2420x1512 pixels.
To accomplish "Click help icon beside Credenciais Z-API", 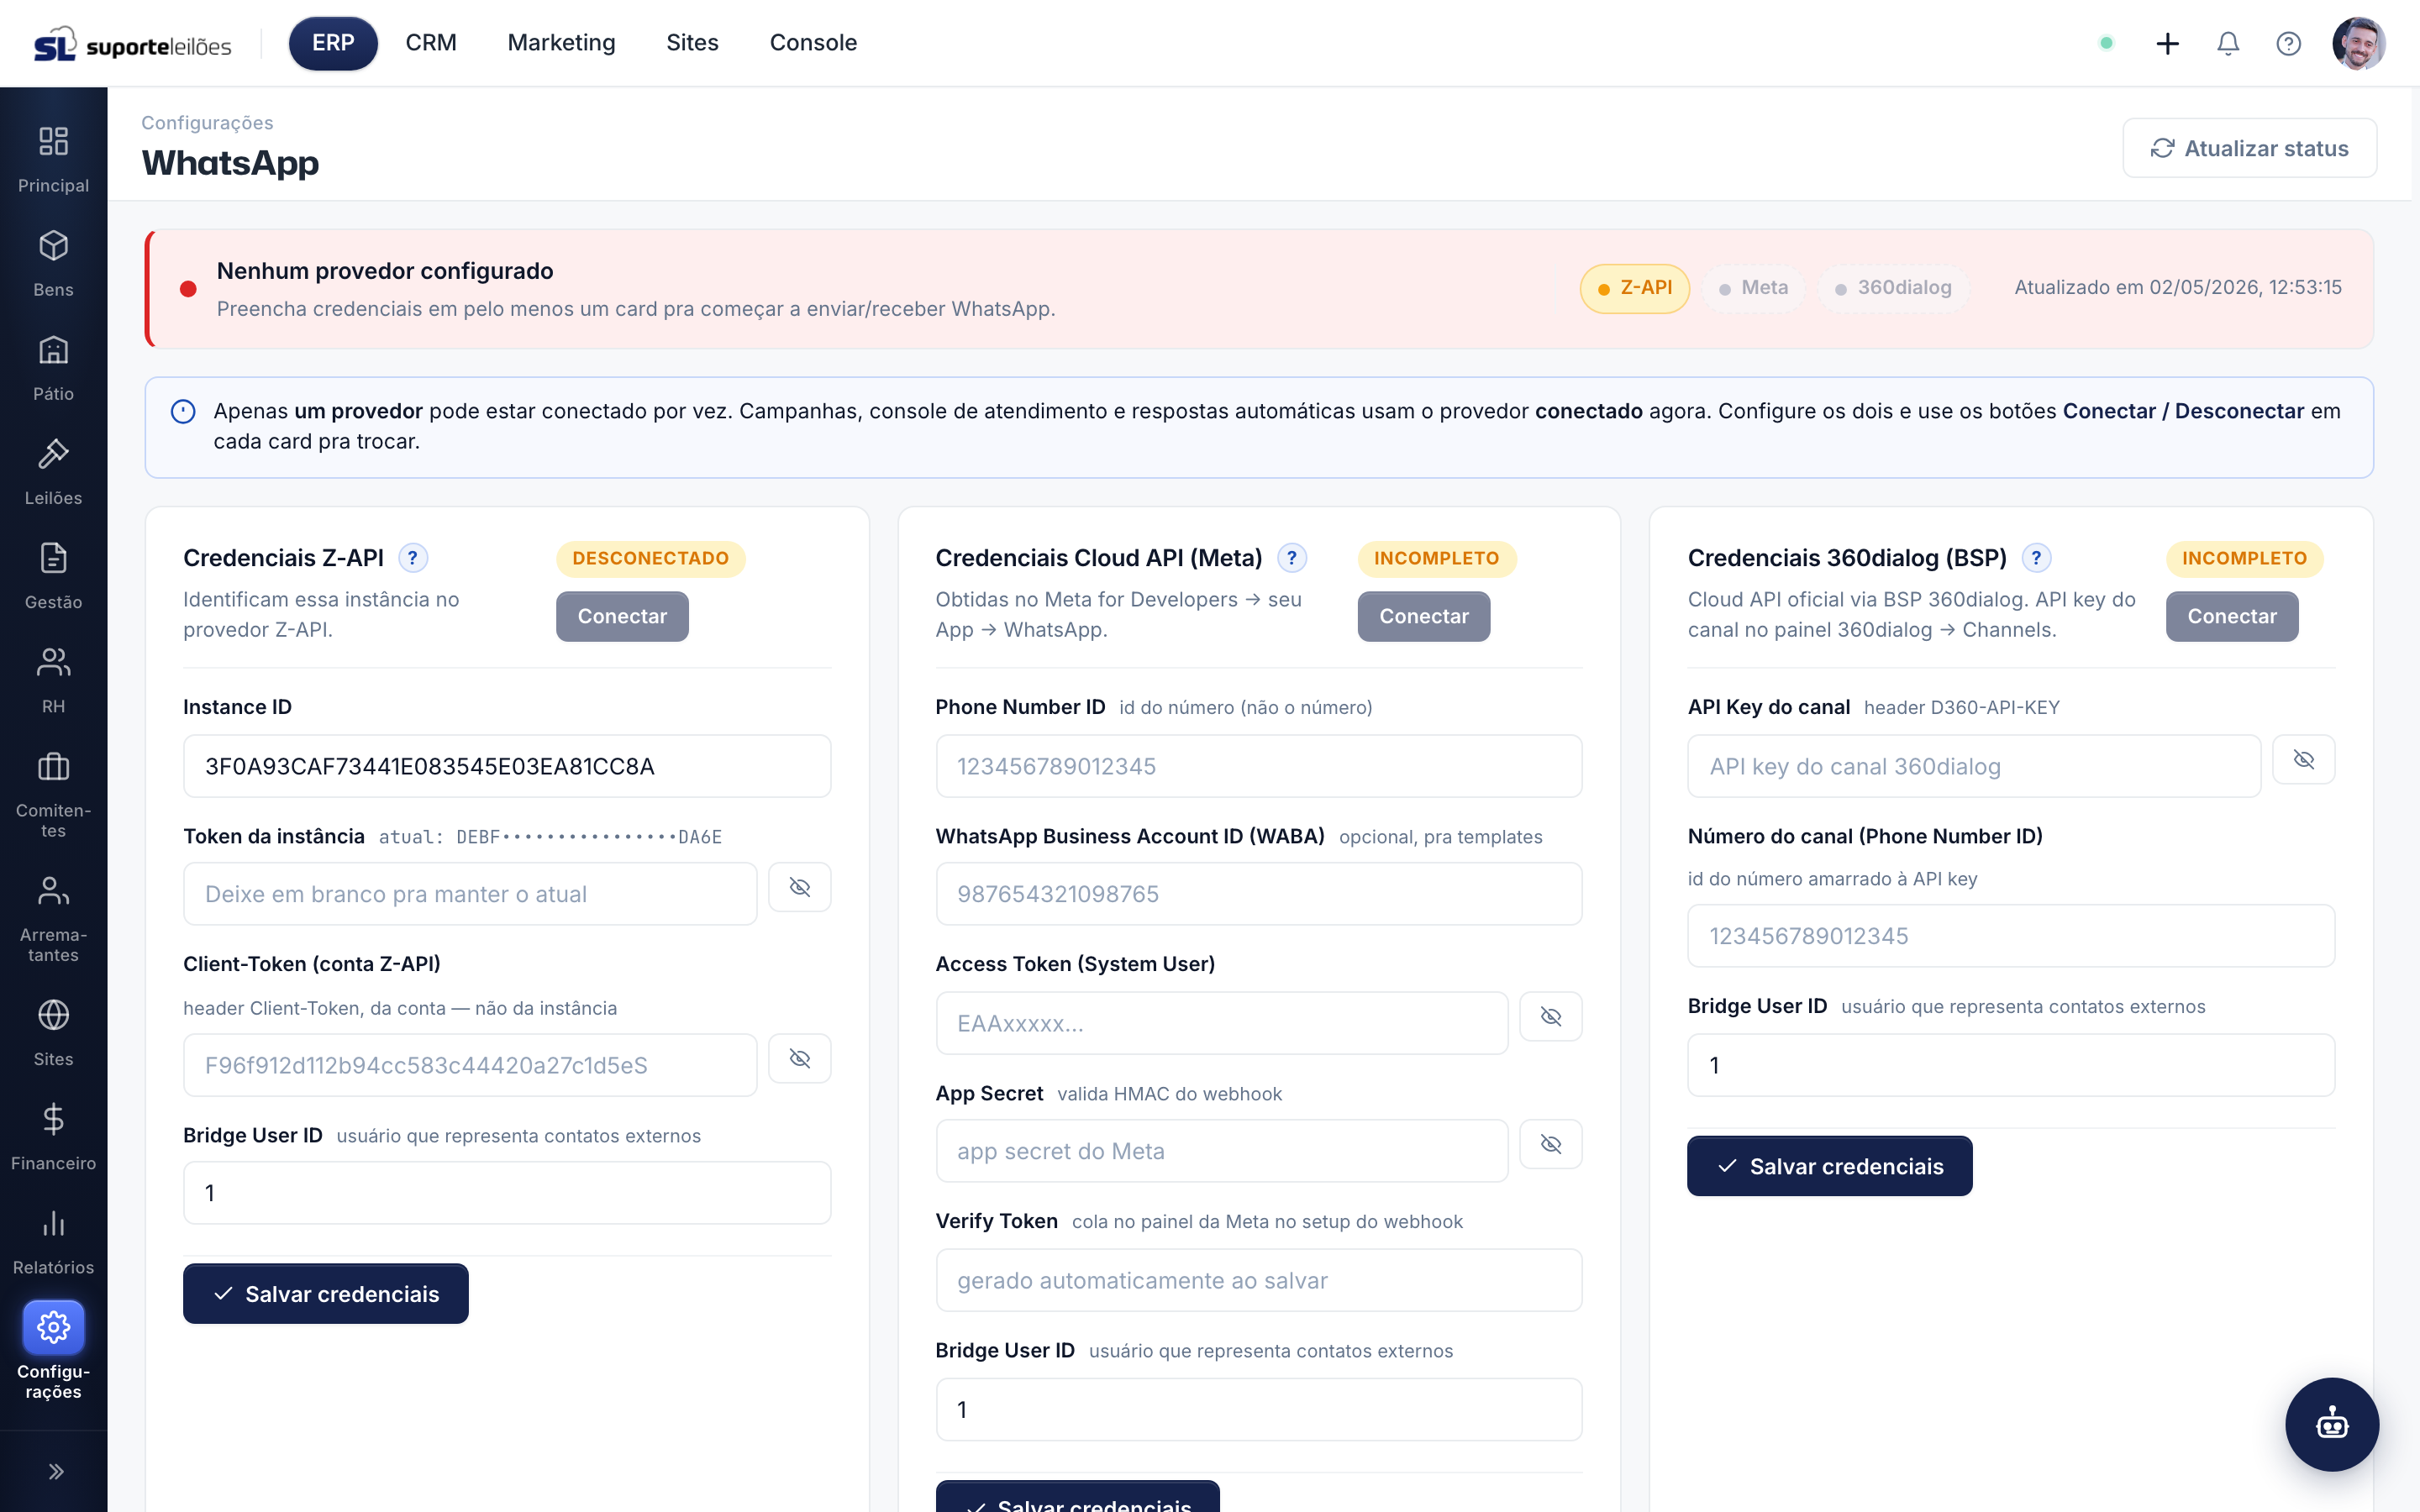I will [412, 558].
